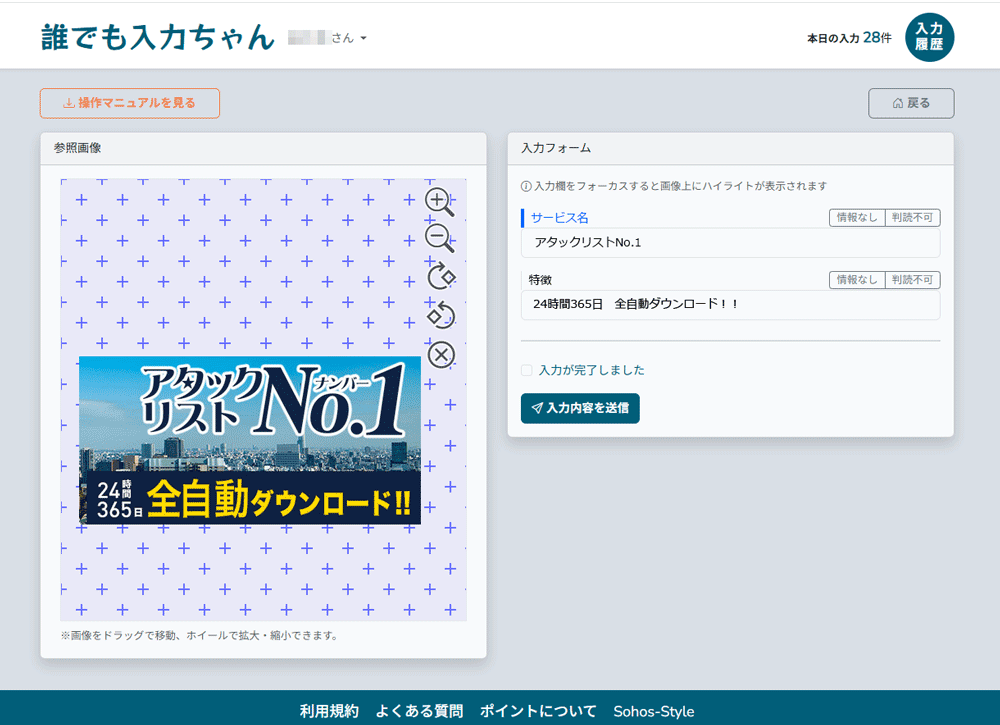
Task: Open the よくある質問 footer link
Action: tap(419, 712)
